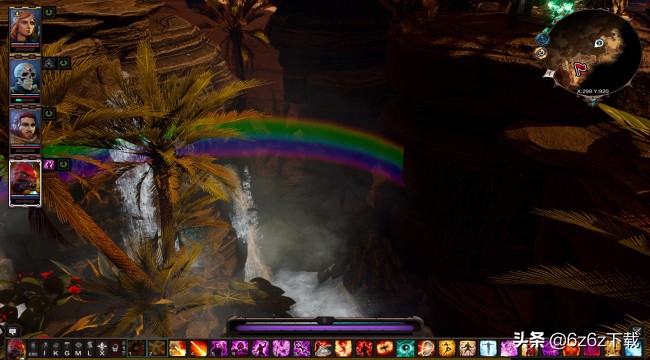The height and width of the screenshot is (360, 650).
Task: Cast the icy blue figure skill
Action: 488,348
